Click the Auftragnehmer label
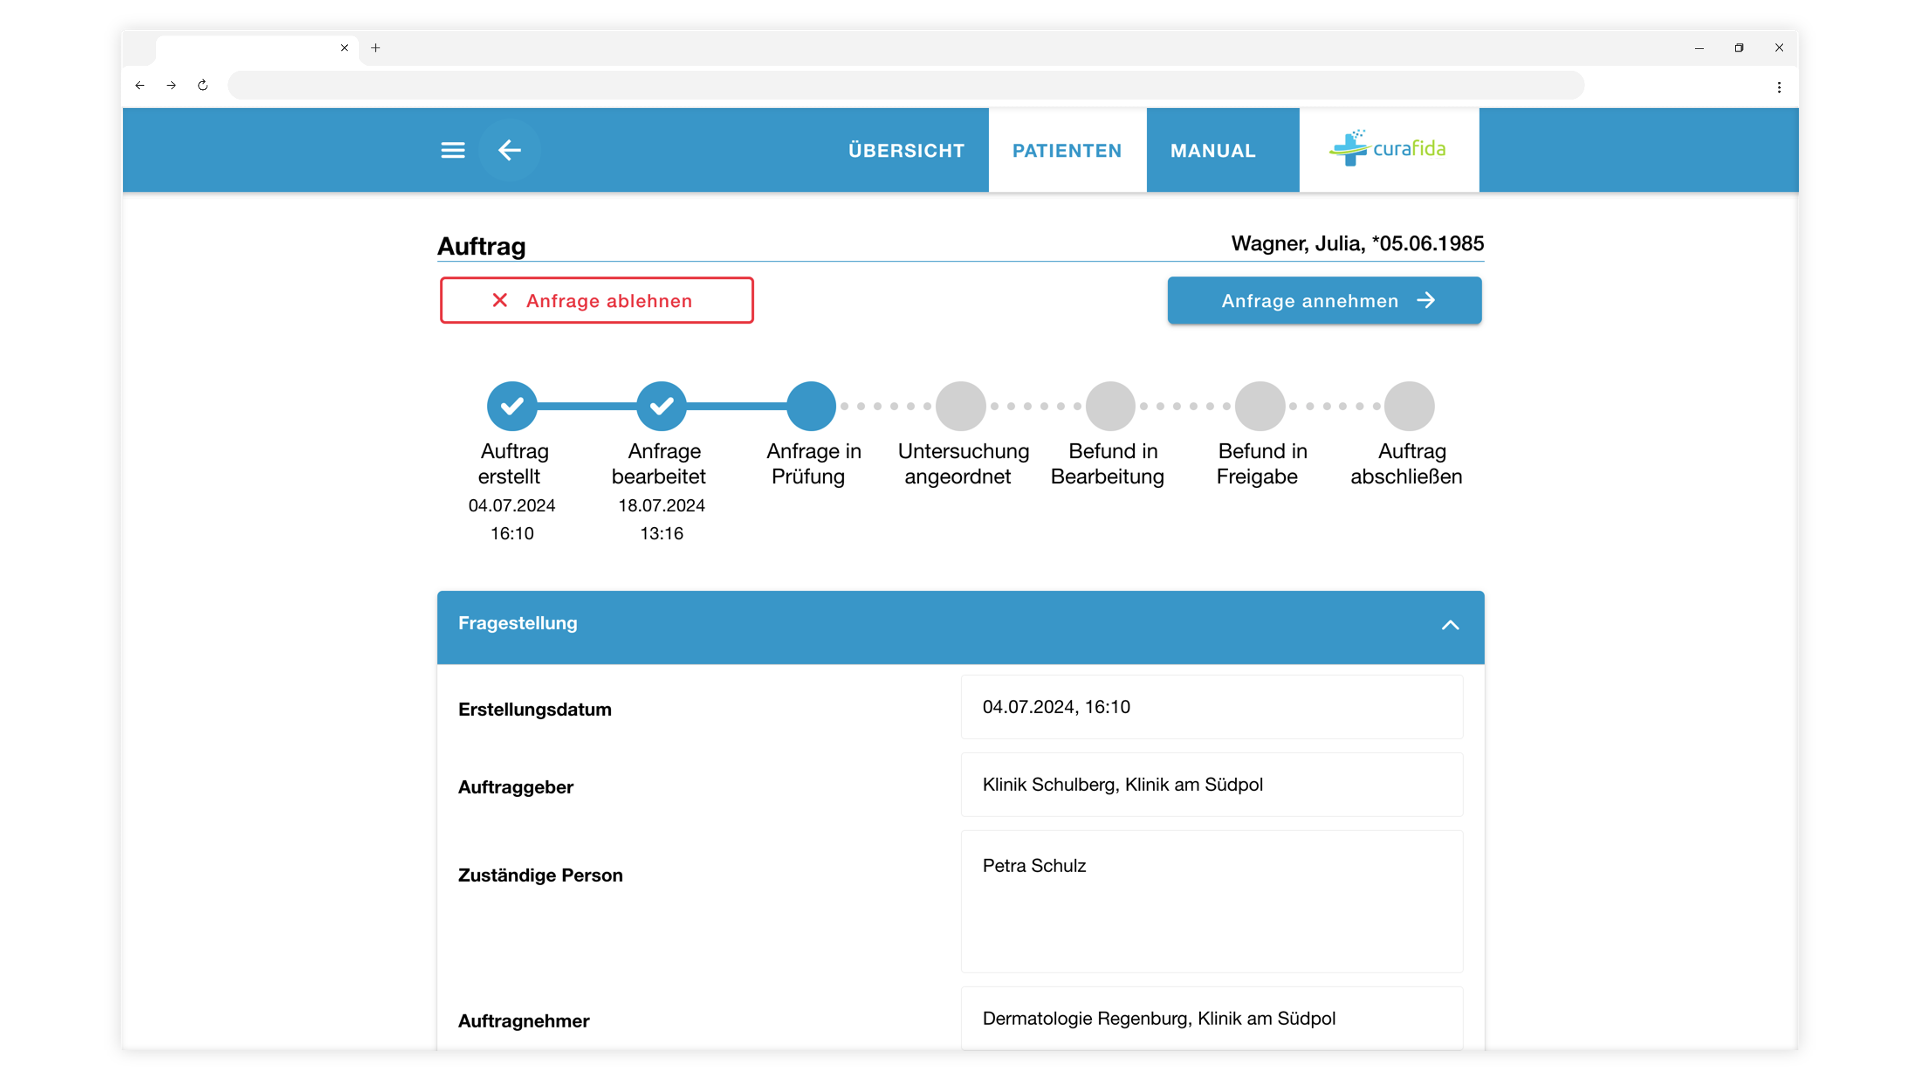1920x1080 pixels. [524, 1021]
